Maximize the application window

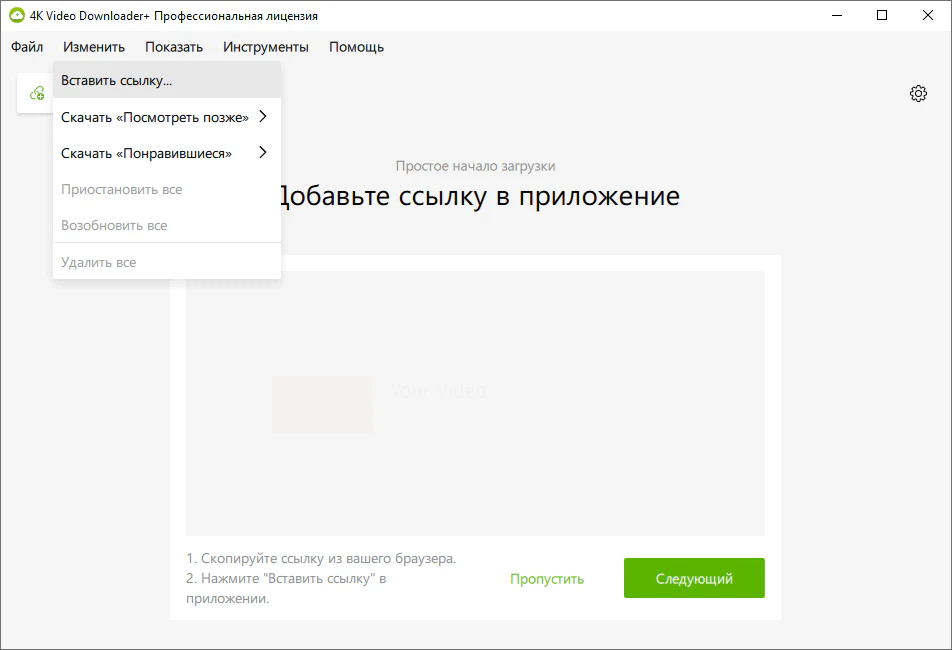[881, 16]
